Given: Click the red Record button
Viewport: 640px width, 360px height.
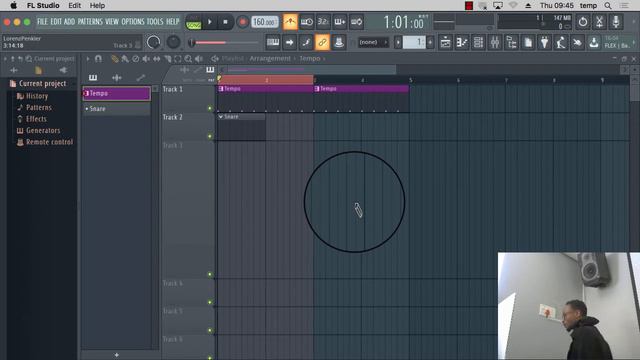Looking at the screenshot, I should [242, 22].
